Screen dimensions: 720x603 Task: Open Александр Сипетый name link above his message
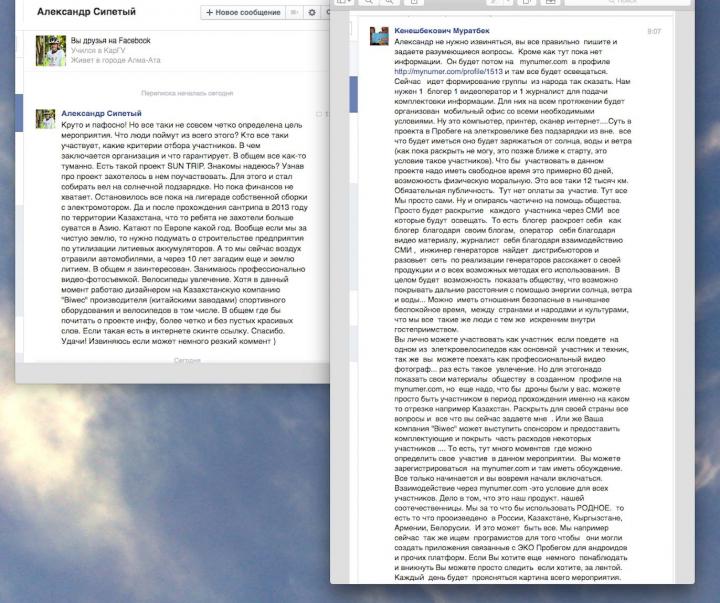pyautogui.click(x=101, y=113)
